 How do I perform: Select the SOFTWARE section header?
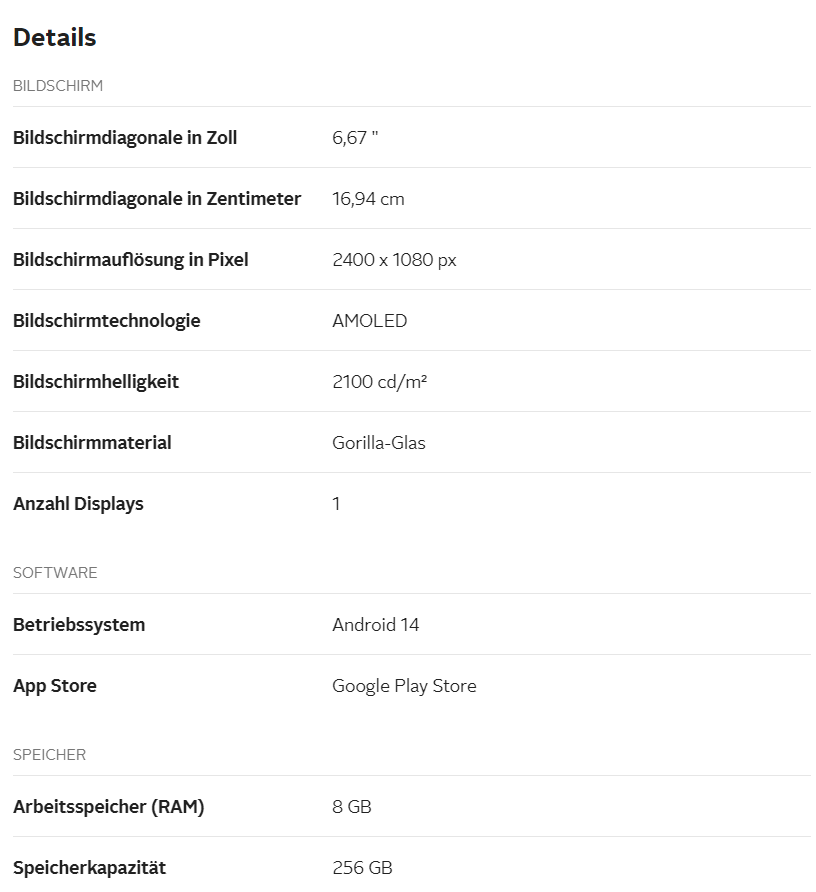55,573
